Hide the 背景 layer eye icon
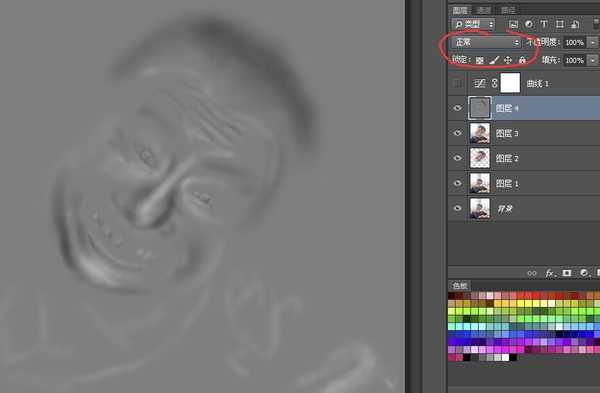600x393 pixels. [457, 208]
